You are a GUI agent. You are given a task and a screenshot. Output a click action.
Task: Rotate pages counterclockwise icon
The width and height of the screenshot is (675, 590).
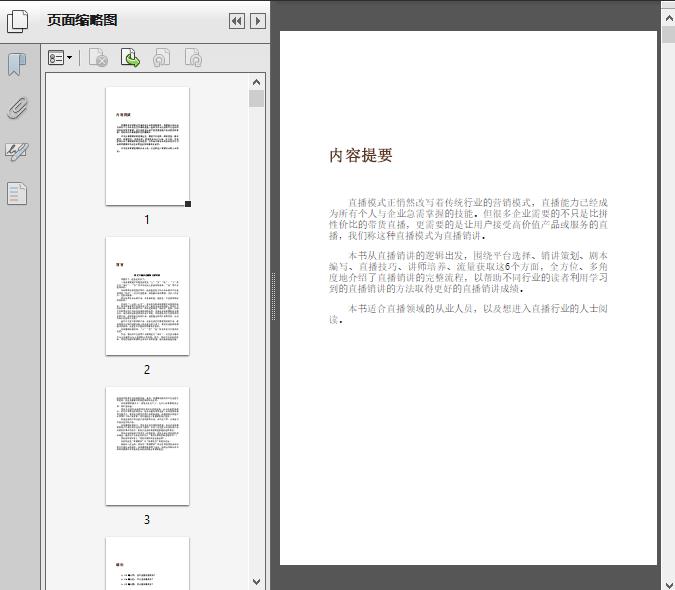[x=161, y=58]
